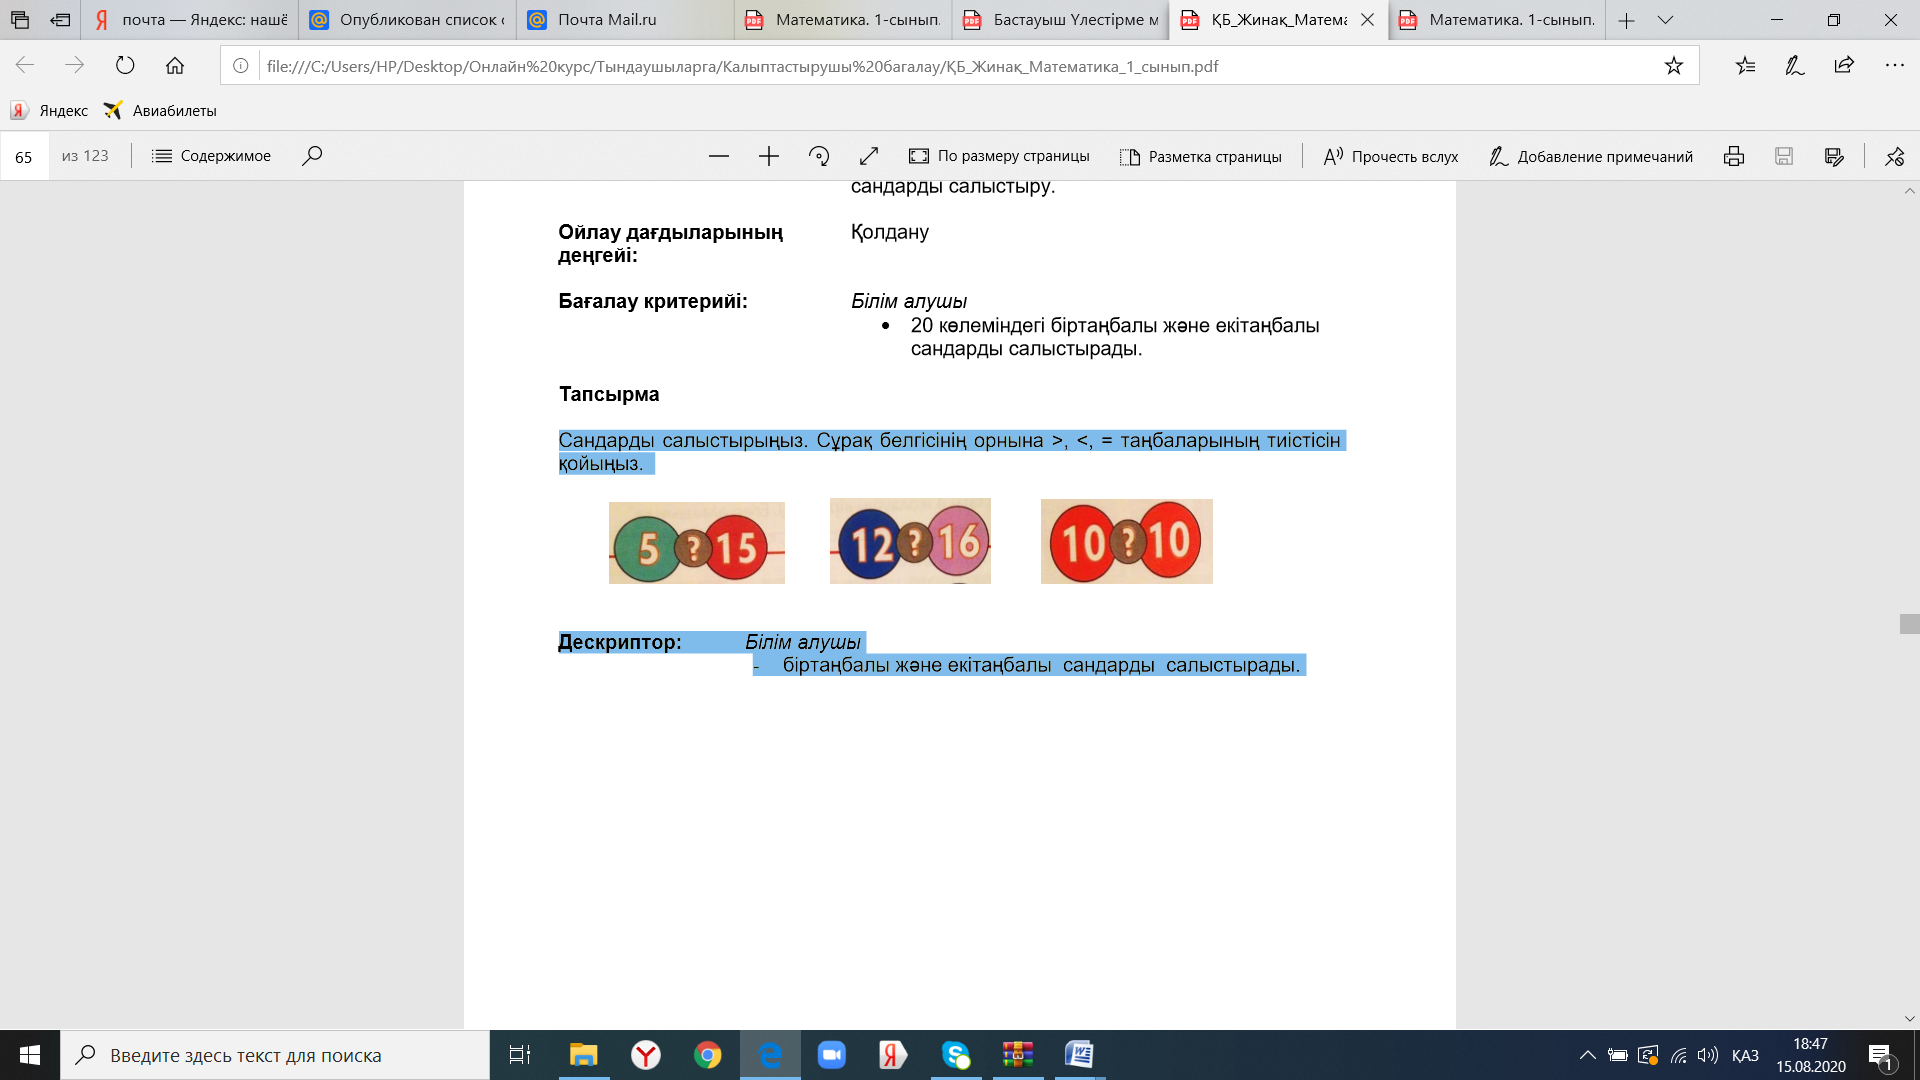Switch to почта — Яндекс tab

click(190, 20)
